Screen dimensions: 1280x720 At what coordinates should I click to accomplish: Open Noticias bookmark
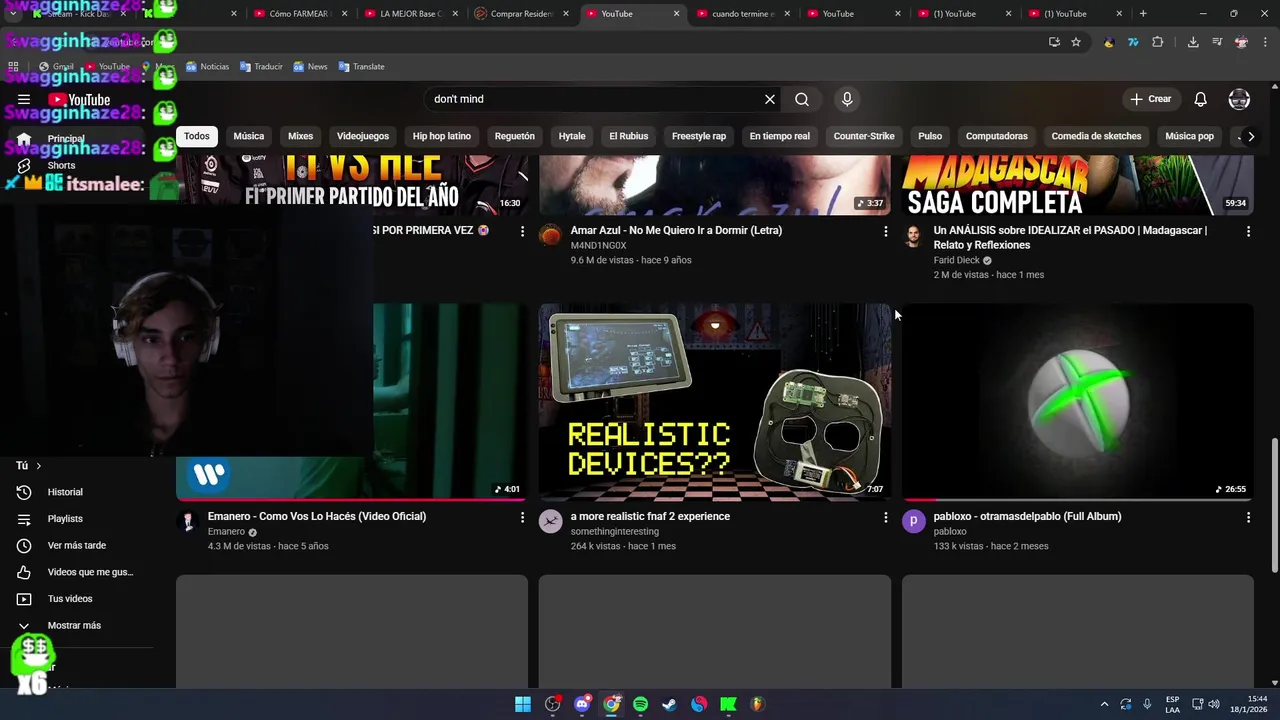207,67
